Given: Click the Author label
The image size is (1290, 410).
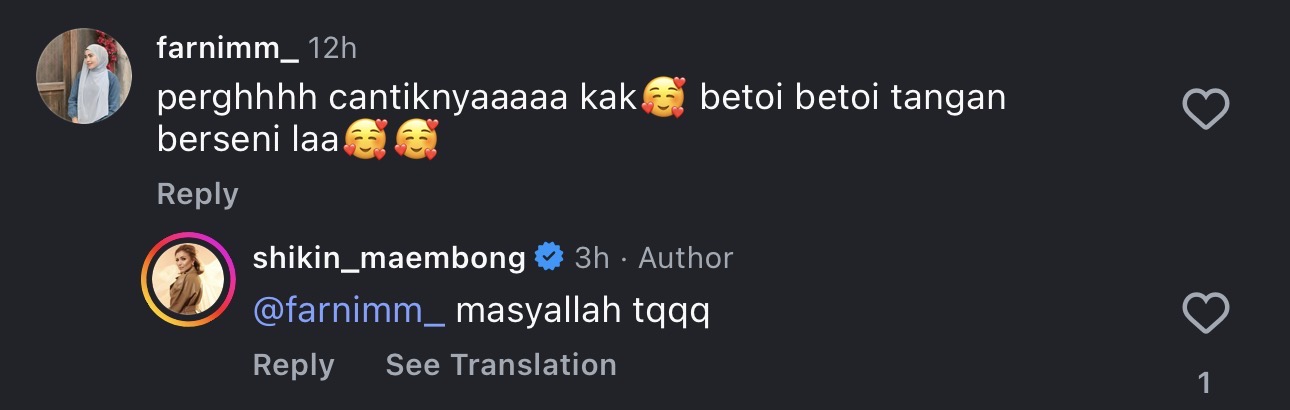Looking at the screenshot, I should point(686,257).
